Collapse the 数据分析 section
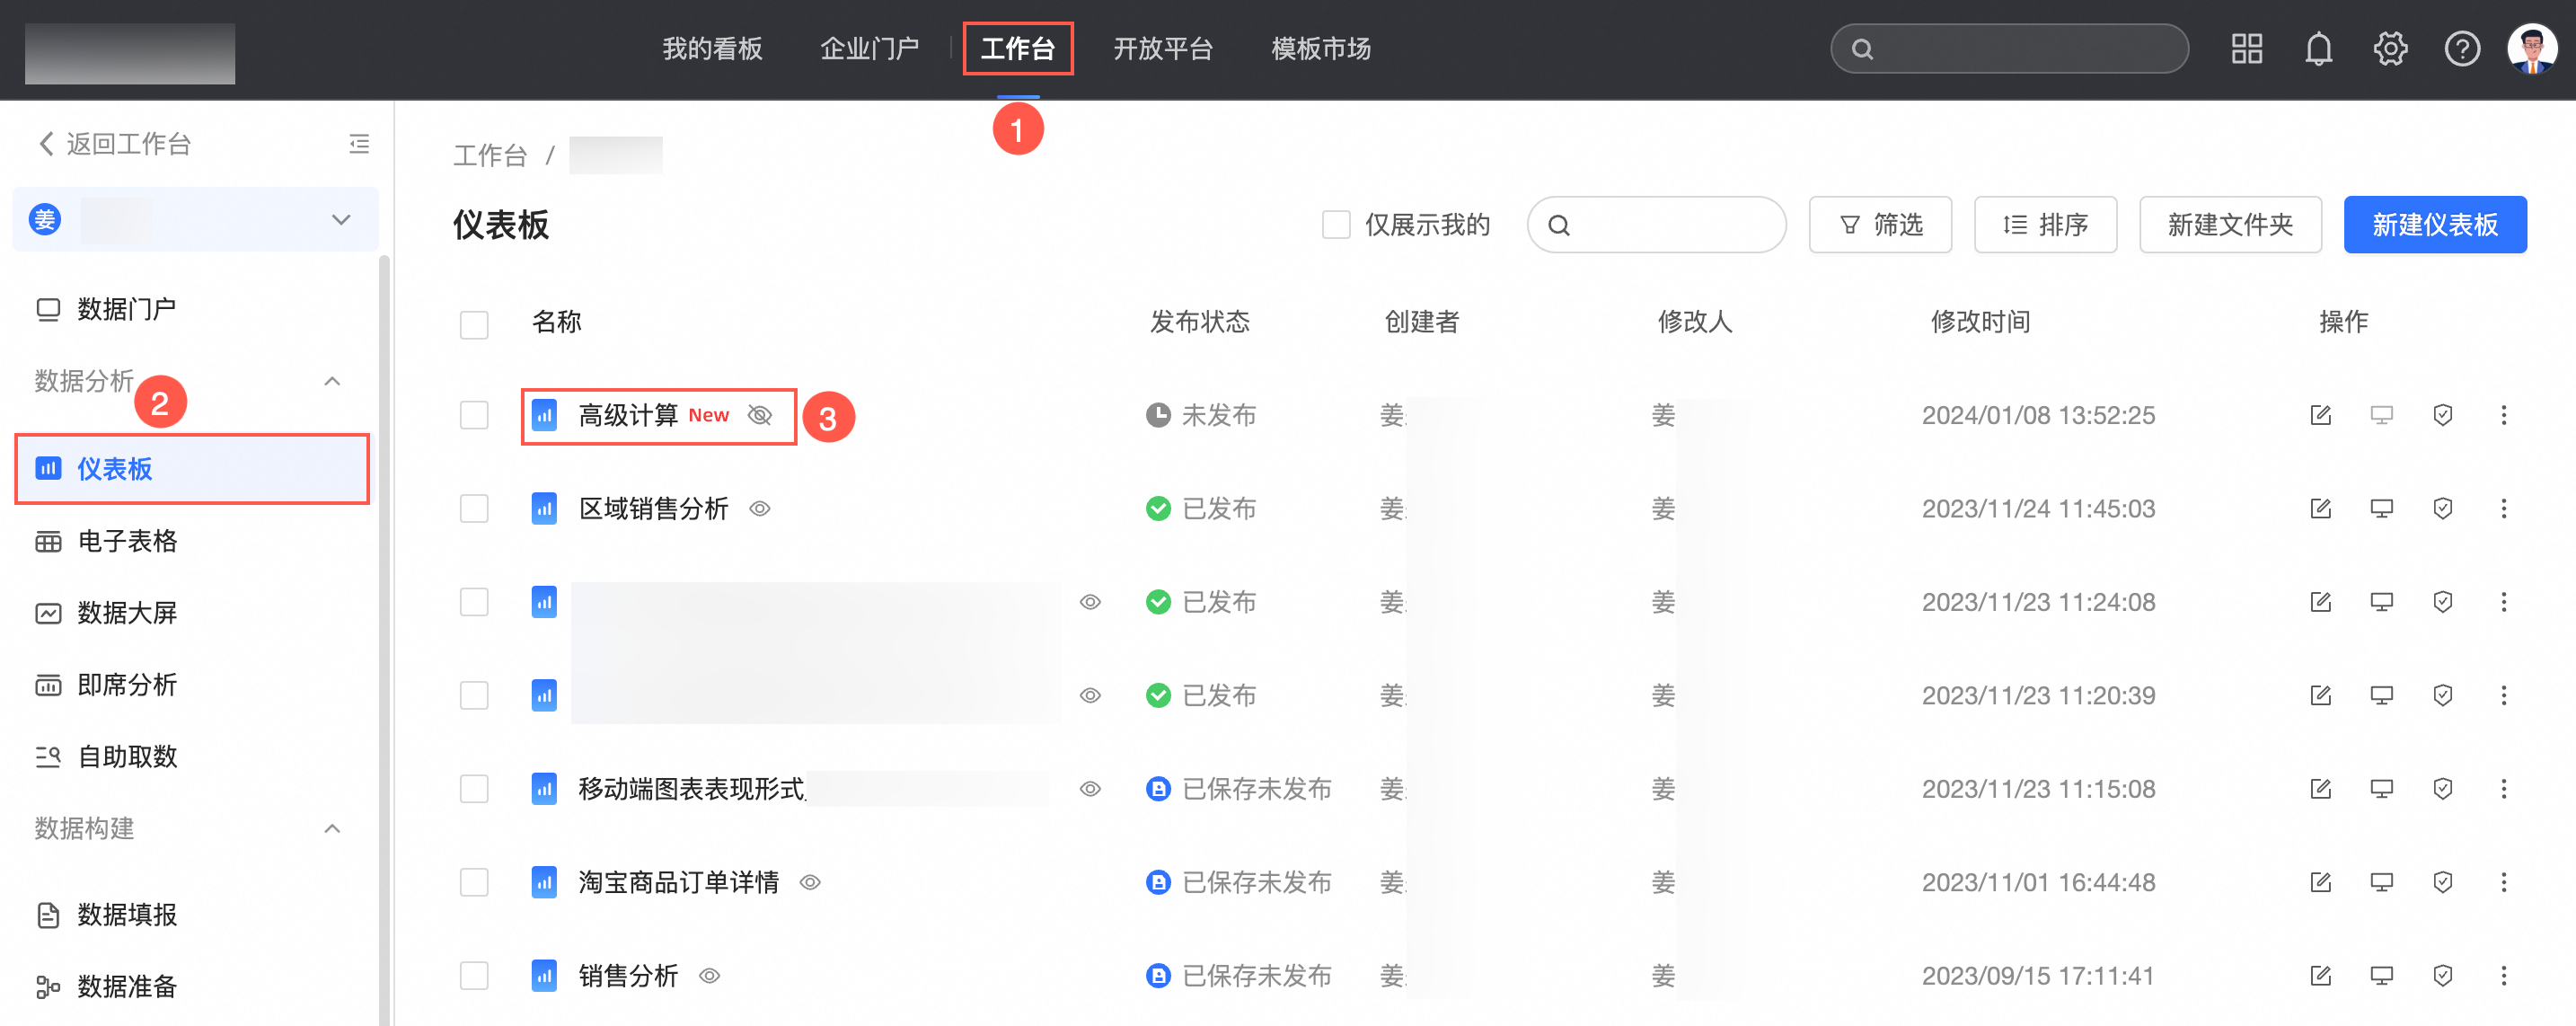This screenshot has width=2576, height=1026. coord(333,381)
